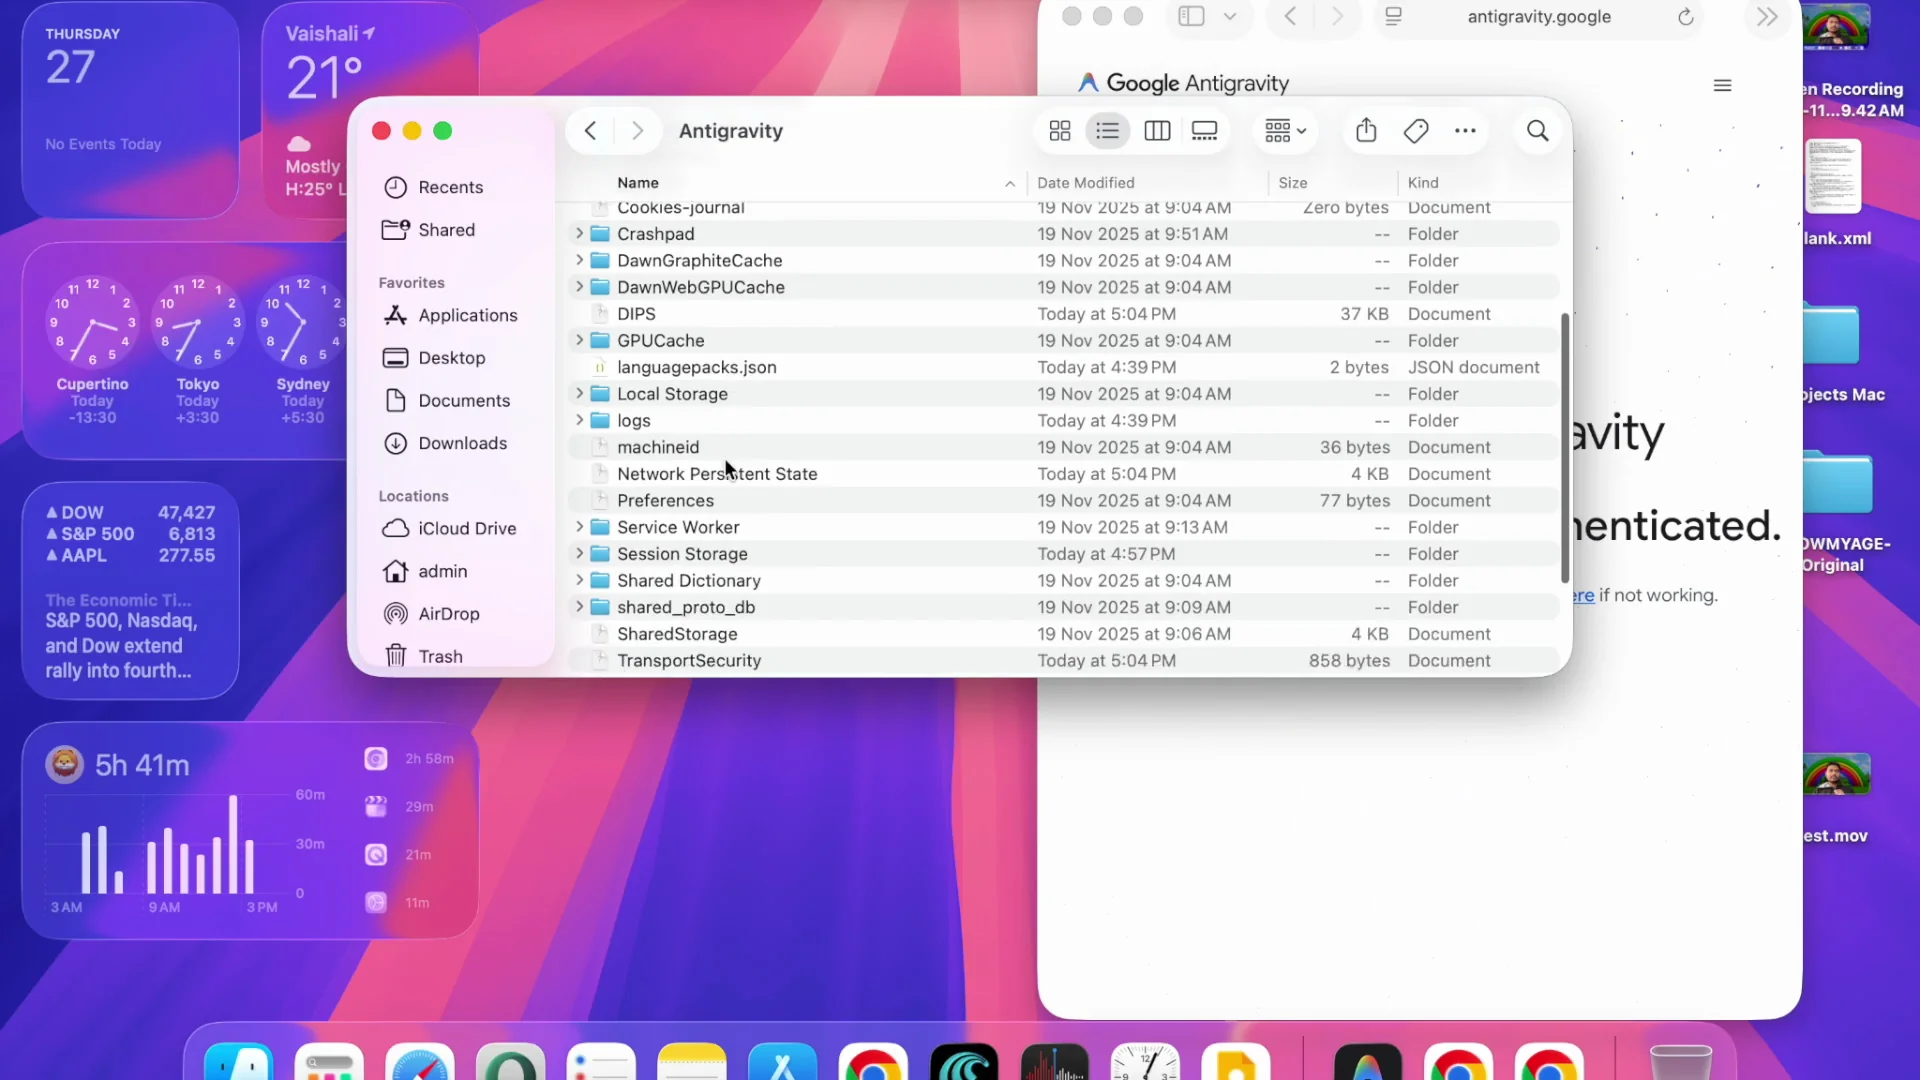Open the Google Antigravity hamburger menu
The height and width of the screenshot is (1080, 1920).
(x=1722, y=85)
